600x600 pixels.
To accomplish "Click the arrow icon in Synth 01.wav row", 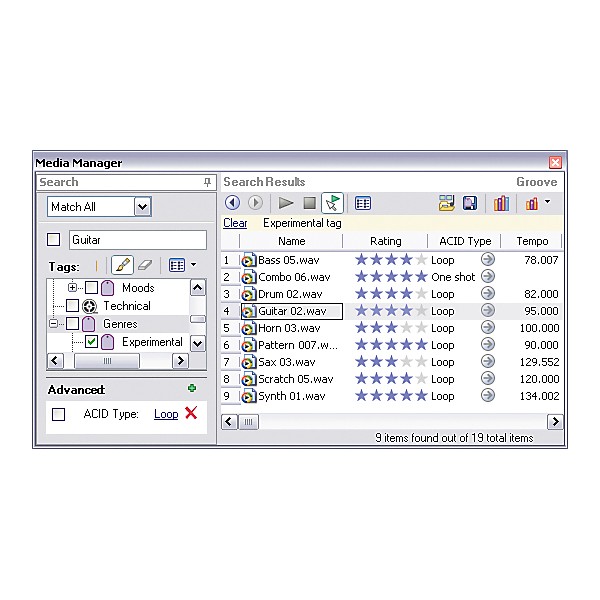I will [x=488, y=395].
